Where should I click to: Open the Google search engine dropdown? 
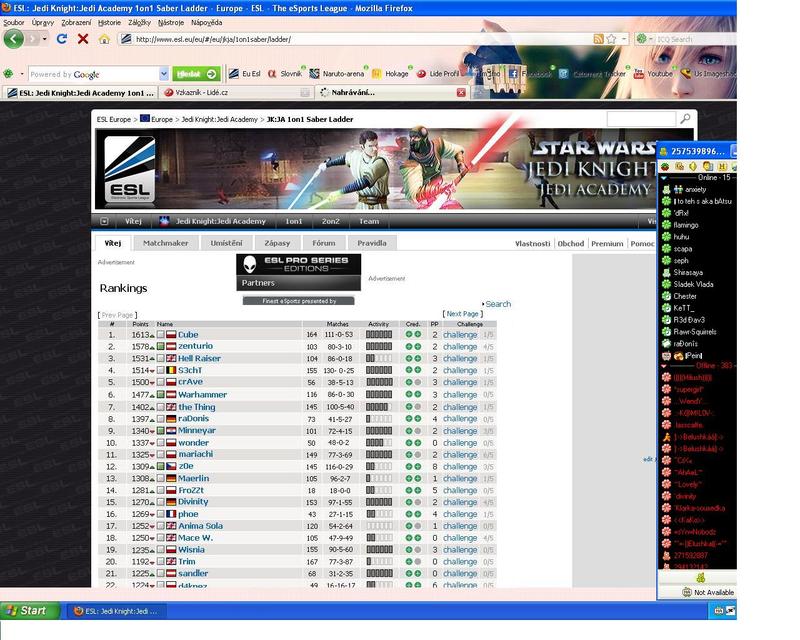click(164, 74)
